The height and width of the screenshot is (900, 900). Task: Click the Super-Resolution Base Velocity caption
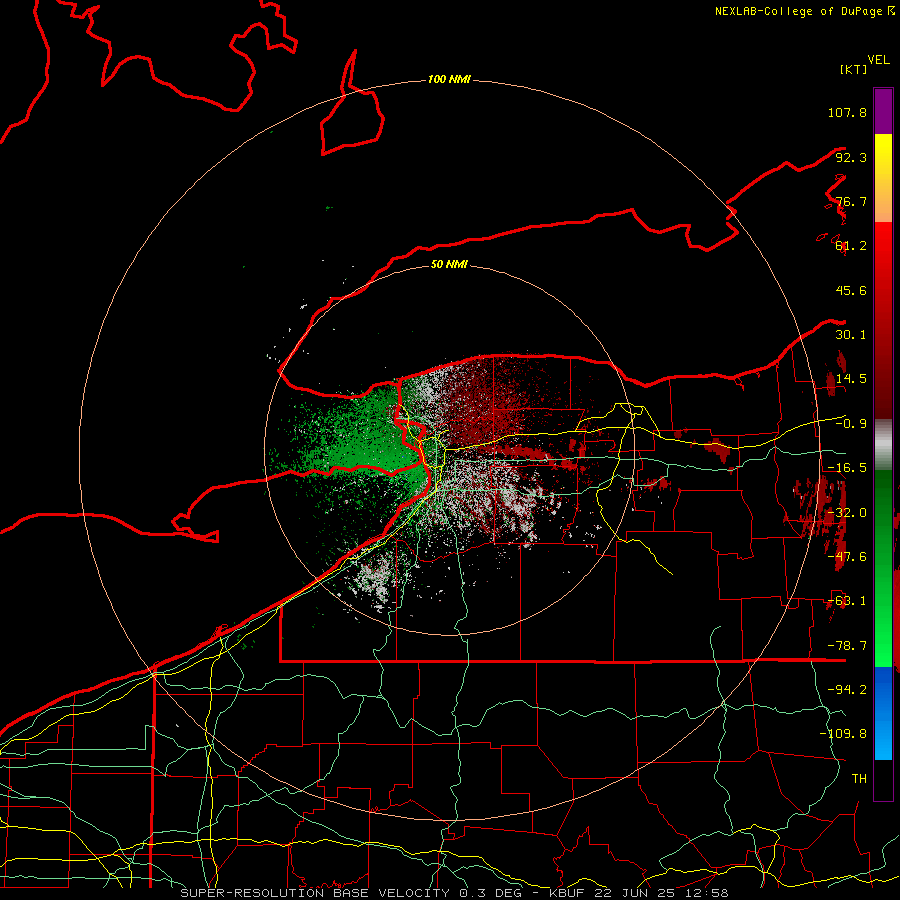pyautogui.click(x=454, y=893)
